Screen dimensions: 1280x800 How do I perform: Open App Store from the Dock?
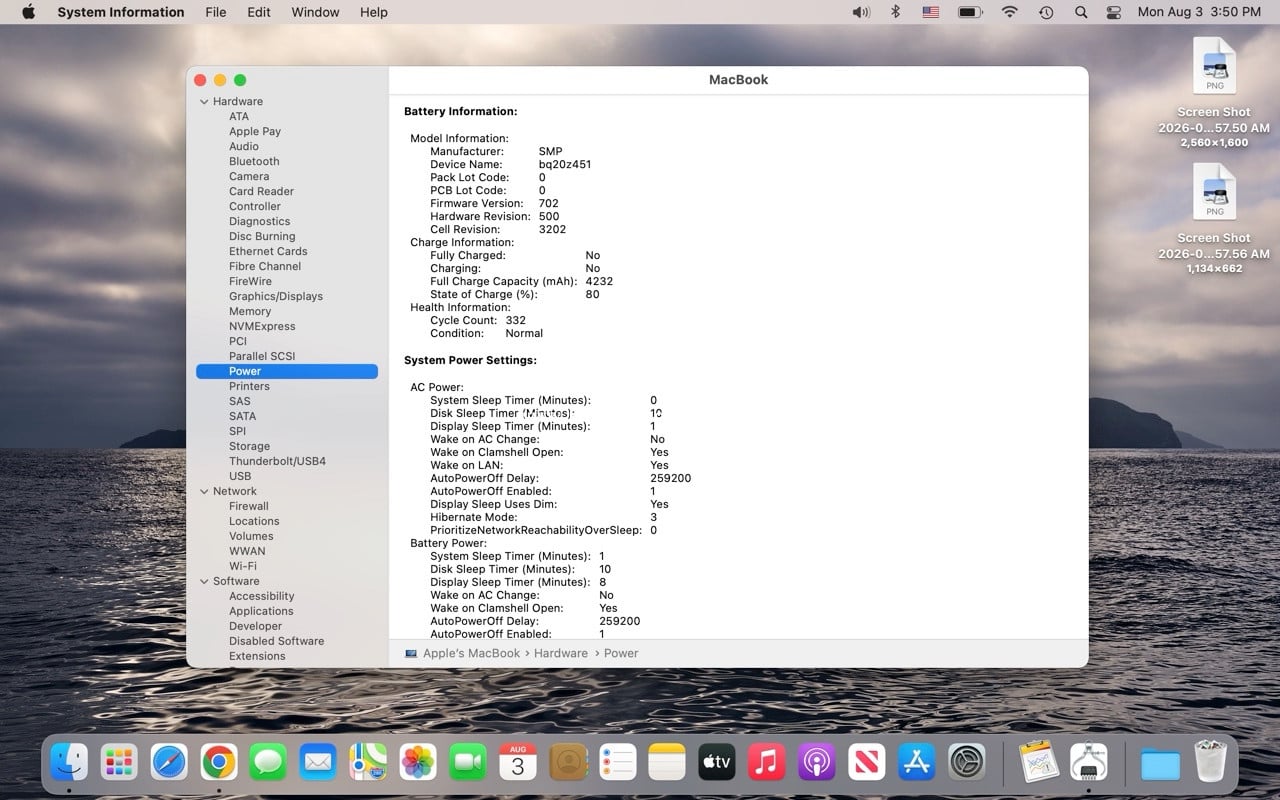coord(916,763)
